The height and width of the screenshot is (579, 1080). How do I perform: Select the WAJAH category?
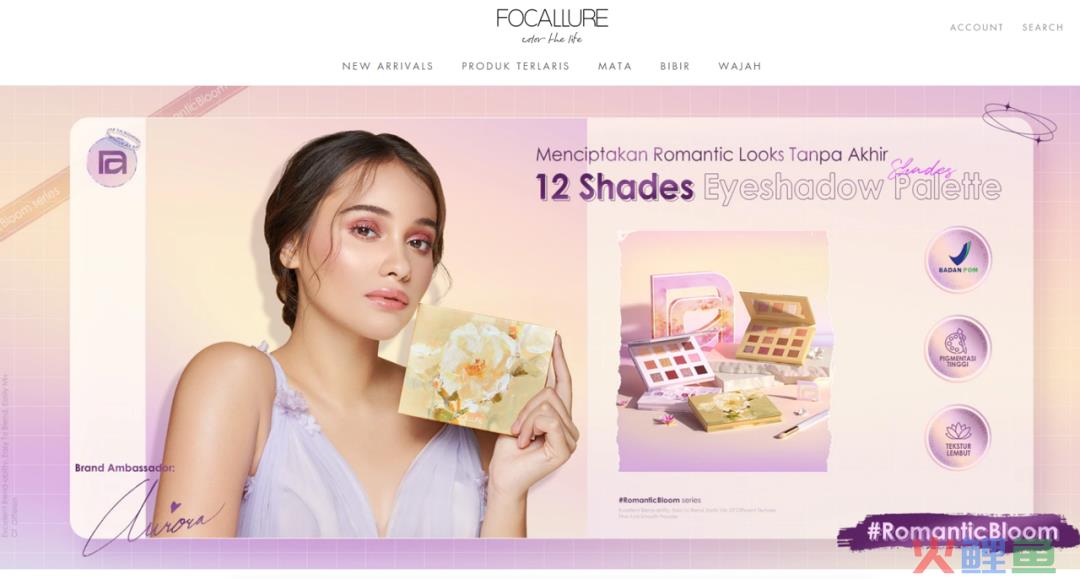click(x=740, y=66)
